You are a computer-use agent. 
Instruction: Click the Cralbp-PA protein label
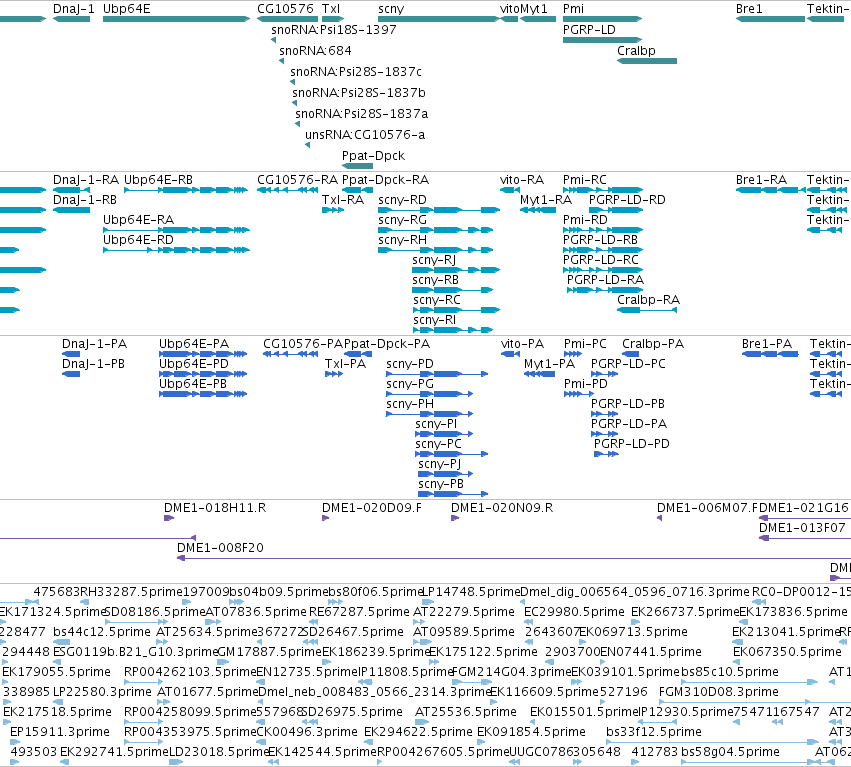(653, 344)
